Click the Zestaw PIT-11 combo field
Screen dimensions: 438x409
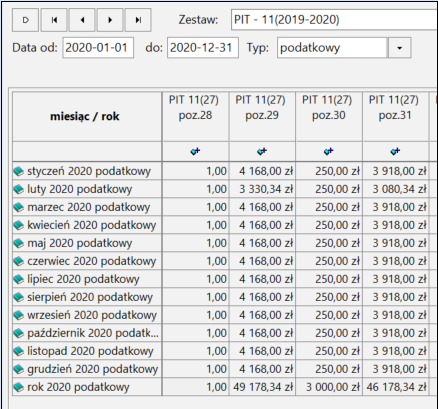pos(334,20)
